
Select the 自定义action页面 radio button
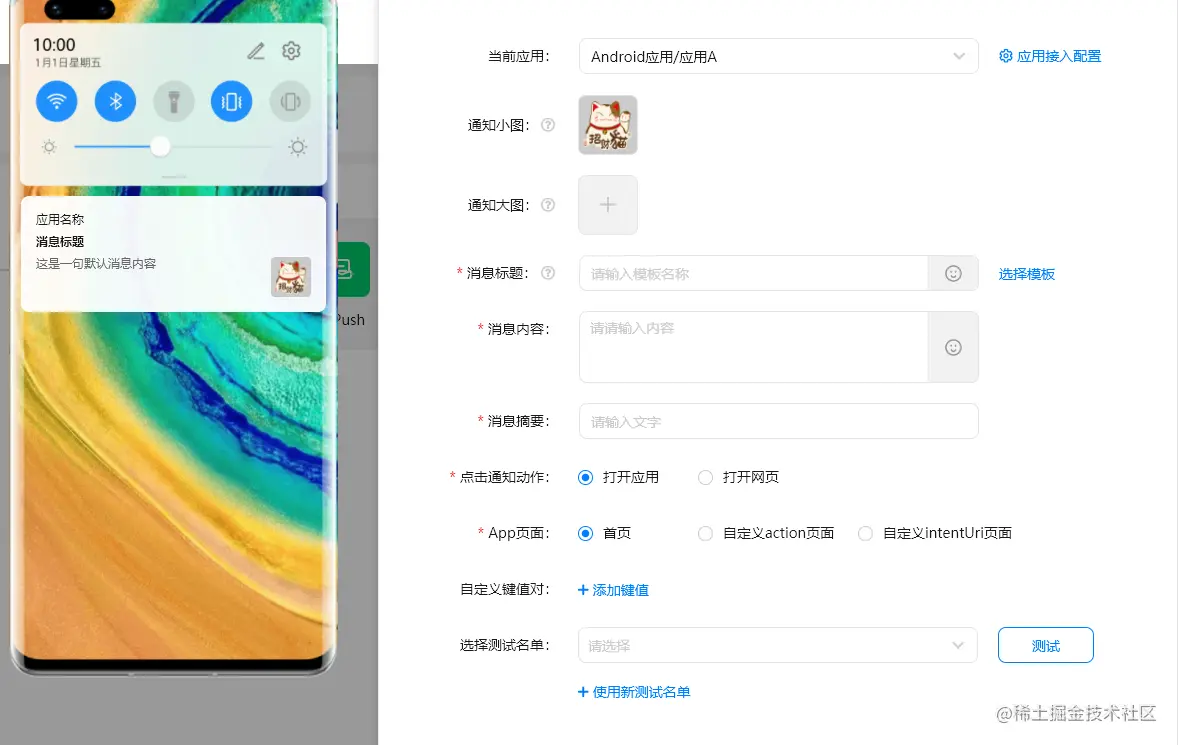[x=705, y=533]
